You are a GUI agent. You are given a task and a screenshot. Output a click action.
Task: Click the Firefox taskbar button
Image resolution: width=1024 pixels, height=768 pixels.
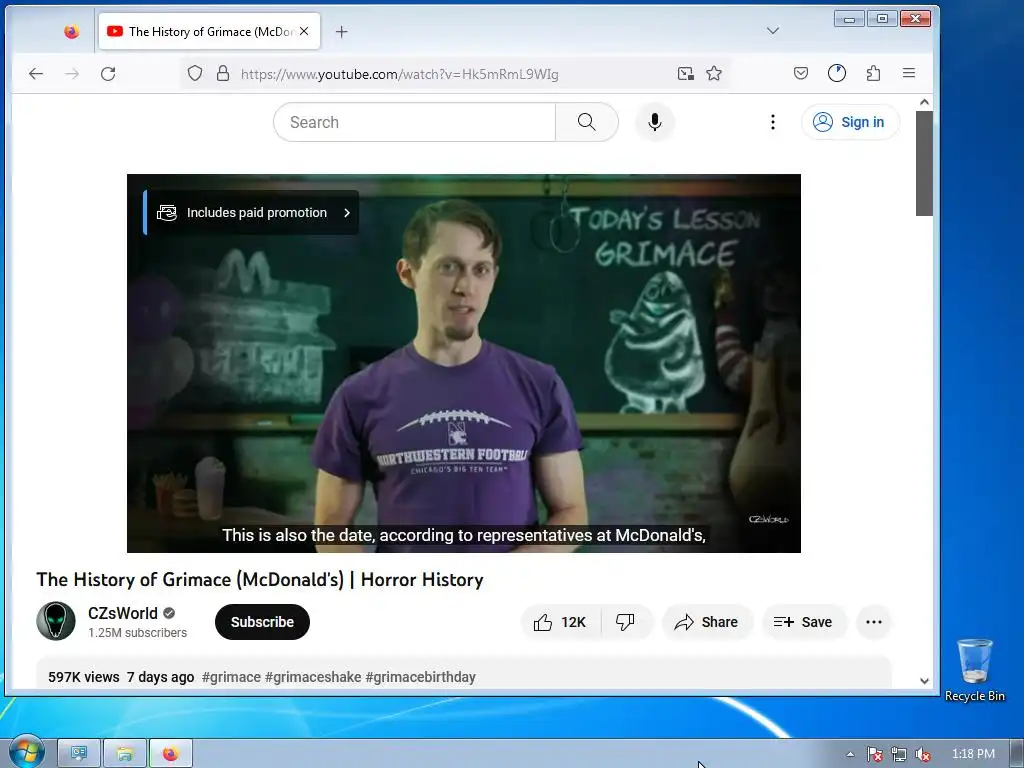click(171, 754)
